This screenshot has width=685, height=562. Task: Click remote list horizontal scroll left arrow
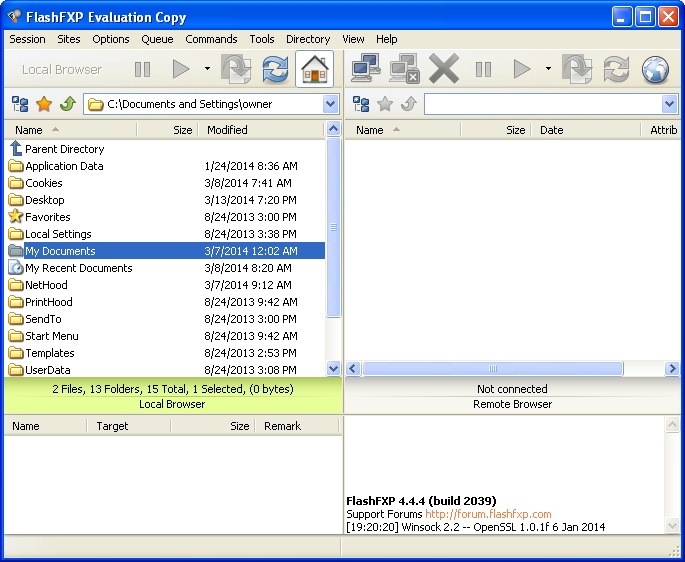click(353, 368)
